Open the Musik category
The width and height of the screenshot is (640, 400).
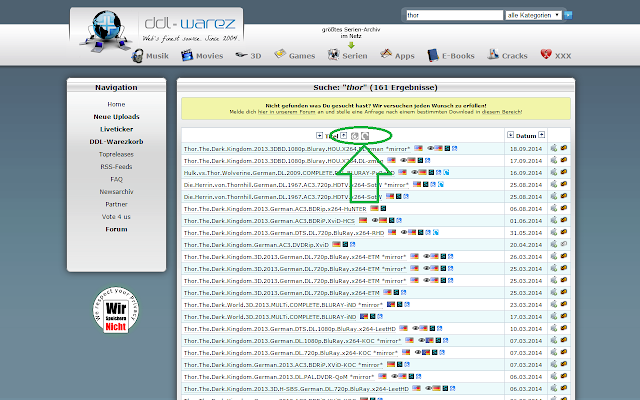coord(150,56)
